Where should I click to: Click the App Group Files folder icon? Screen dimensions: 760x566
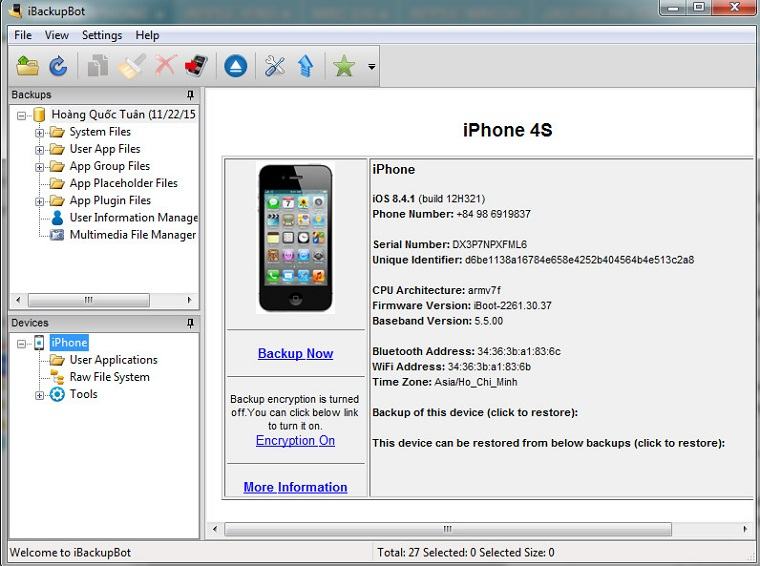57,166
